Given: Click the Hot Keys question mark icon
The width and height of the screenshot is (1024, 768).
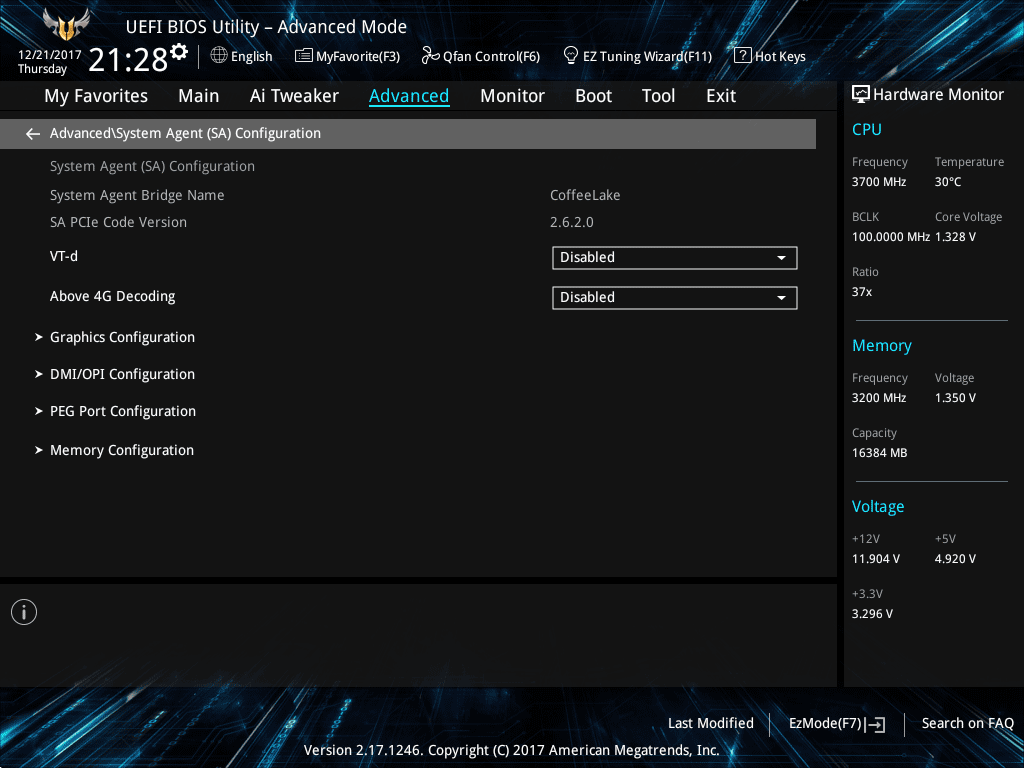Looking at the screenshot, I should pos(743,56).
